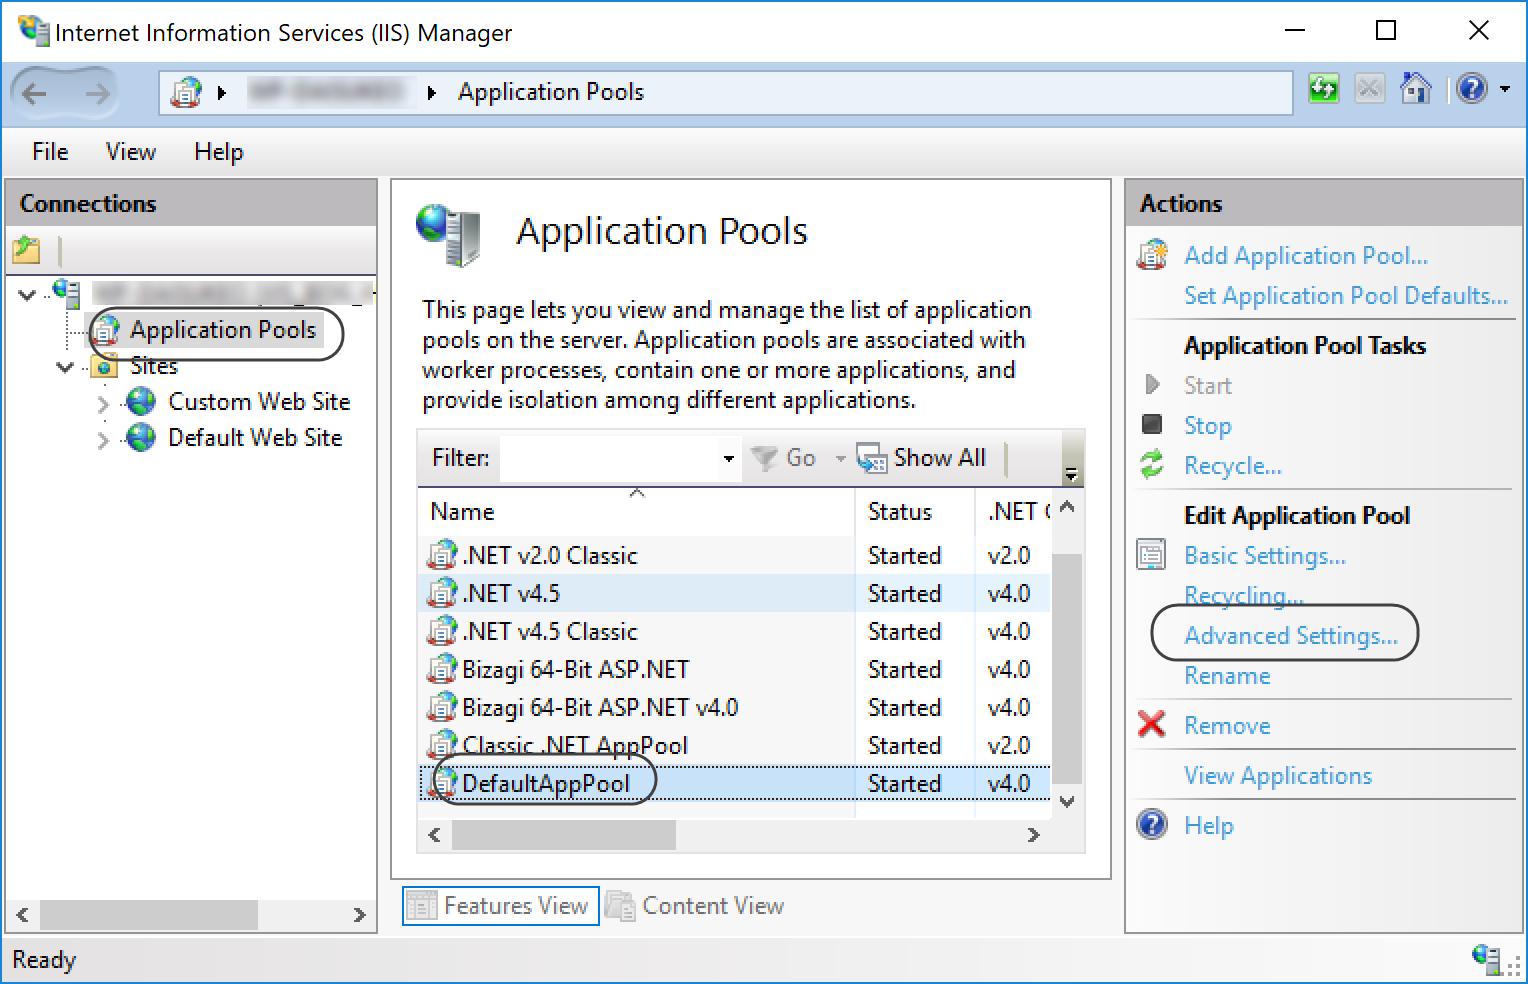Select the DefaultAppPool row
Screen dimensions: 1528x984
tap(734, 783)
